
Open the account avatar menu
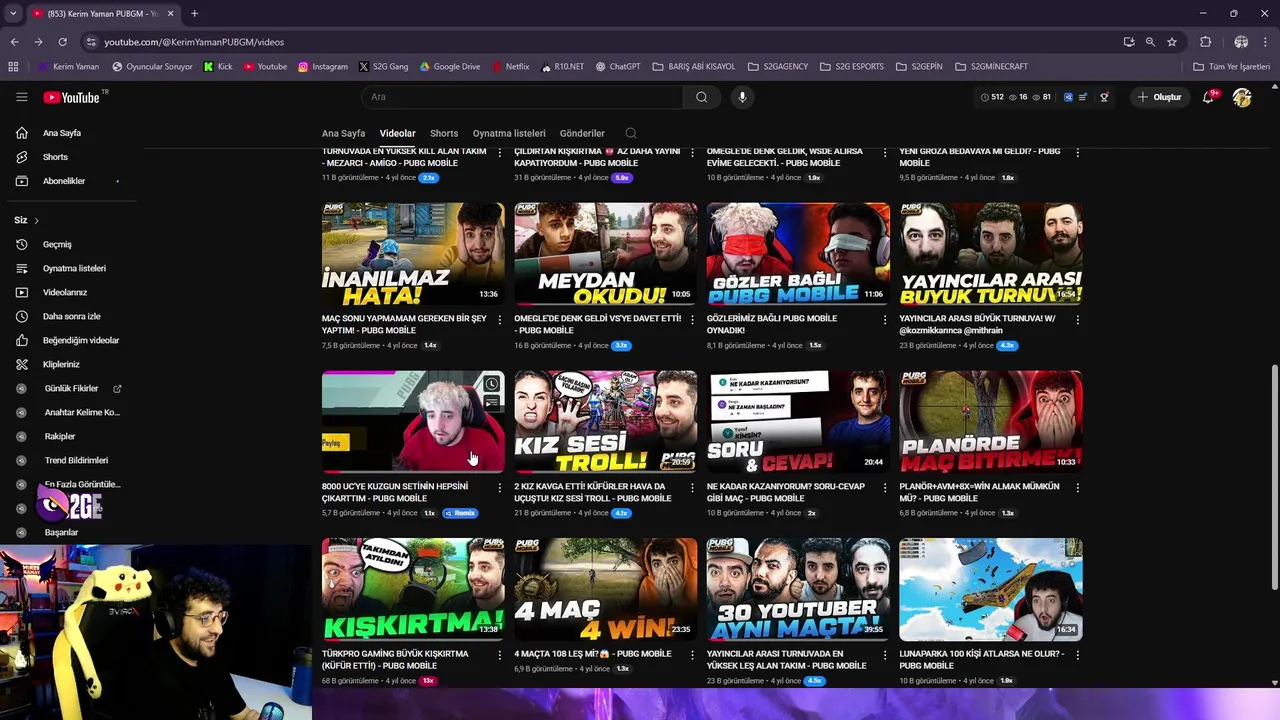click(1242, 97)
